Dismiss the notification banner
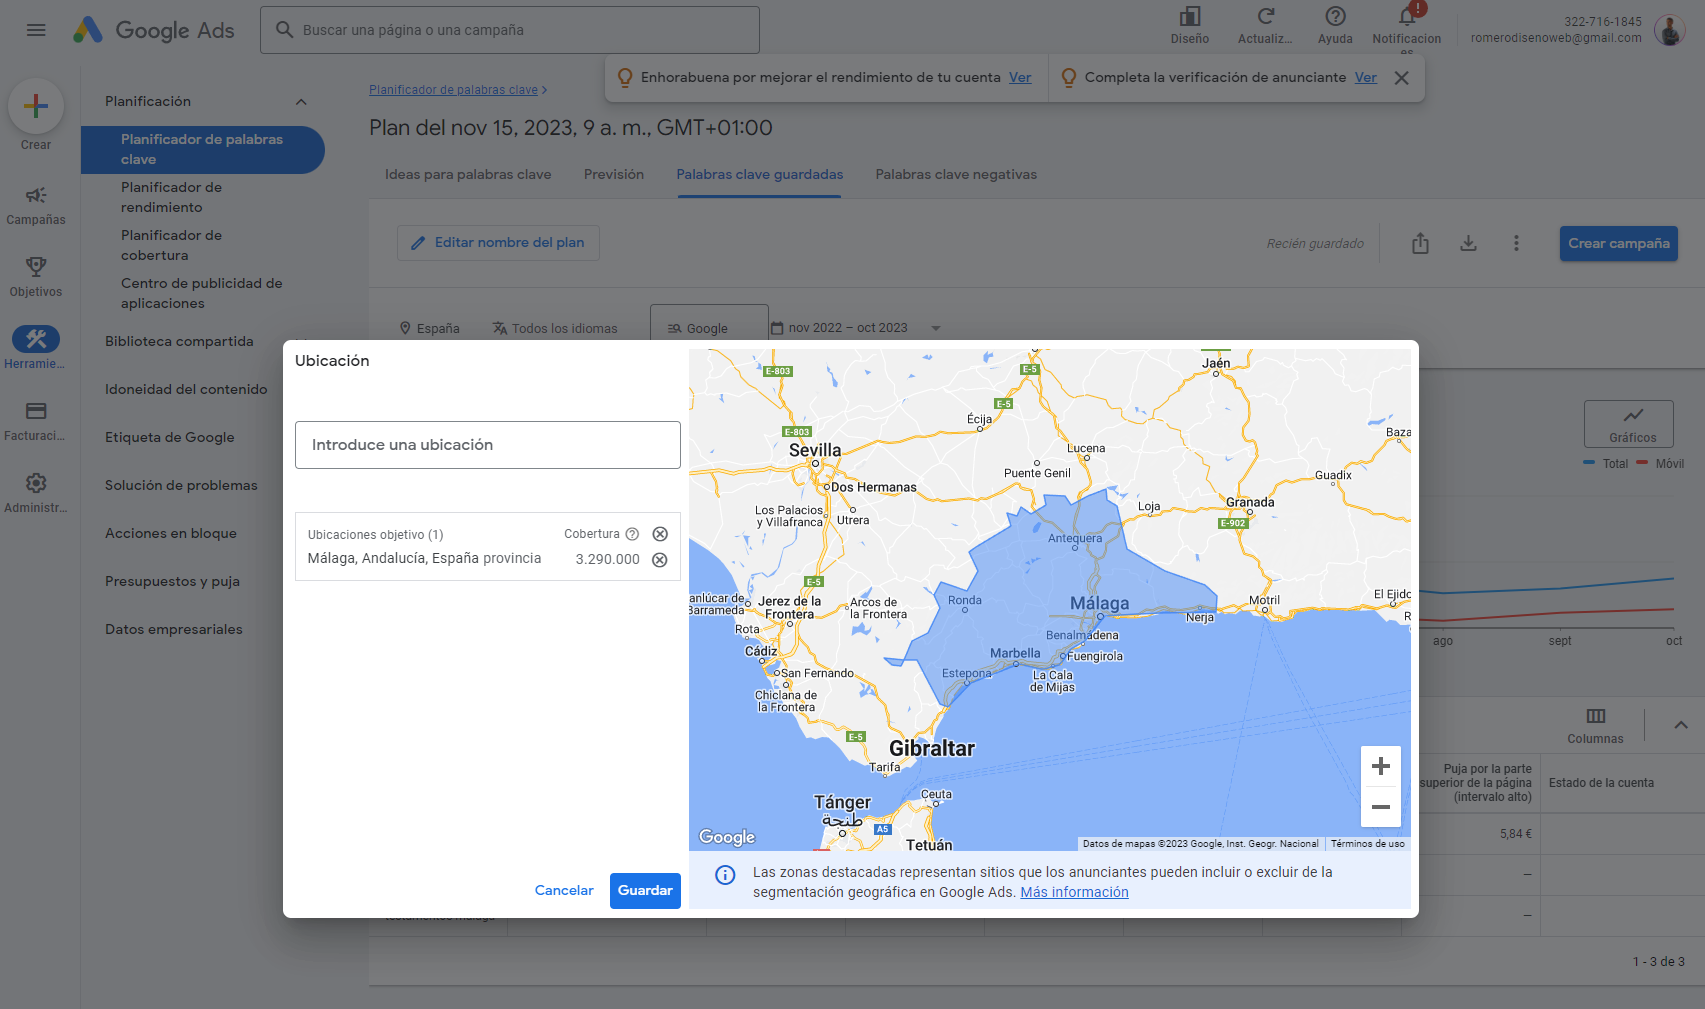 pyautogui.click(x=1401, y=78)
